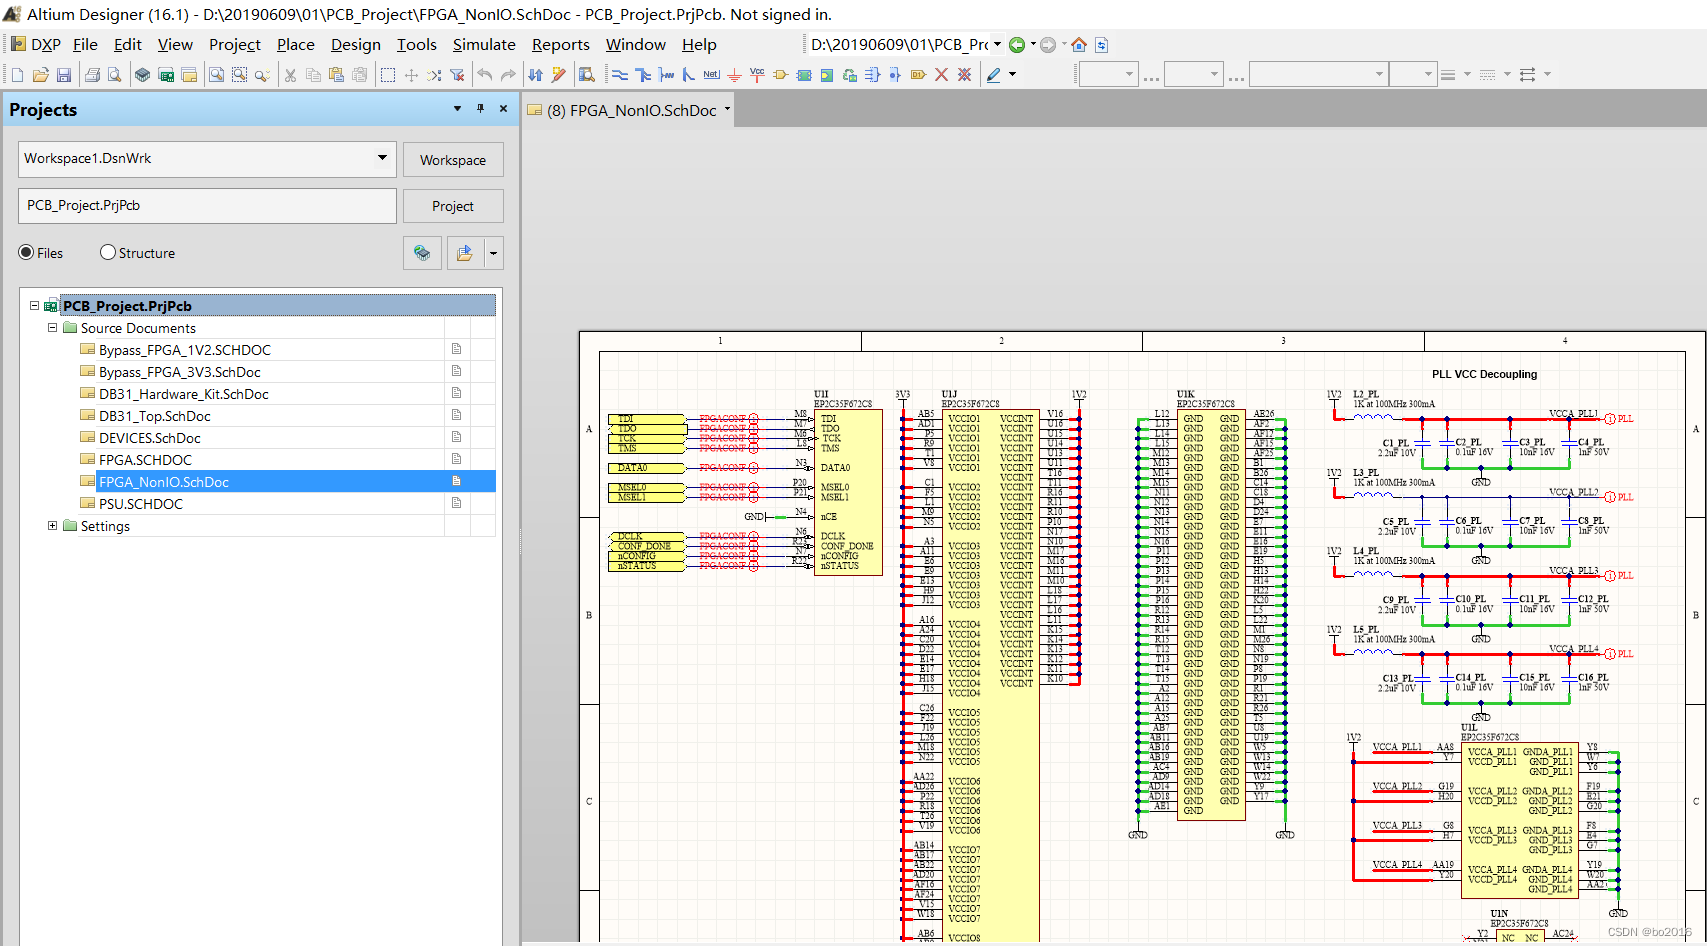Viewport: 1707px width, 946px height.
Task: Print the schematic with the printer icon
Action: [x=92, y=75]
